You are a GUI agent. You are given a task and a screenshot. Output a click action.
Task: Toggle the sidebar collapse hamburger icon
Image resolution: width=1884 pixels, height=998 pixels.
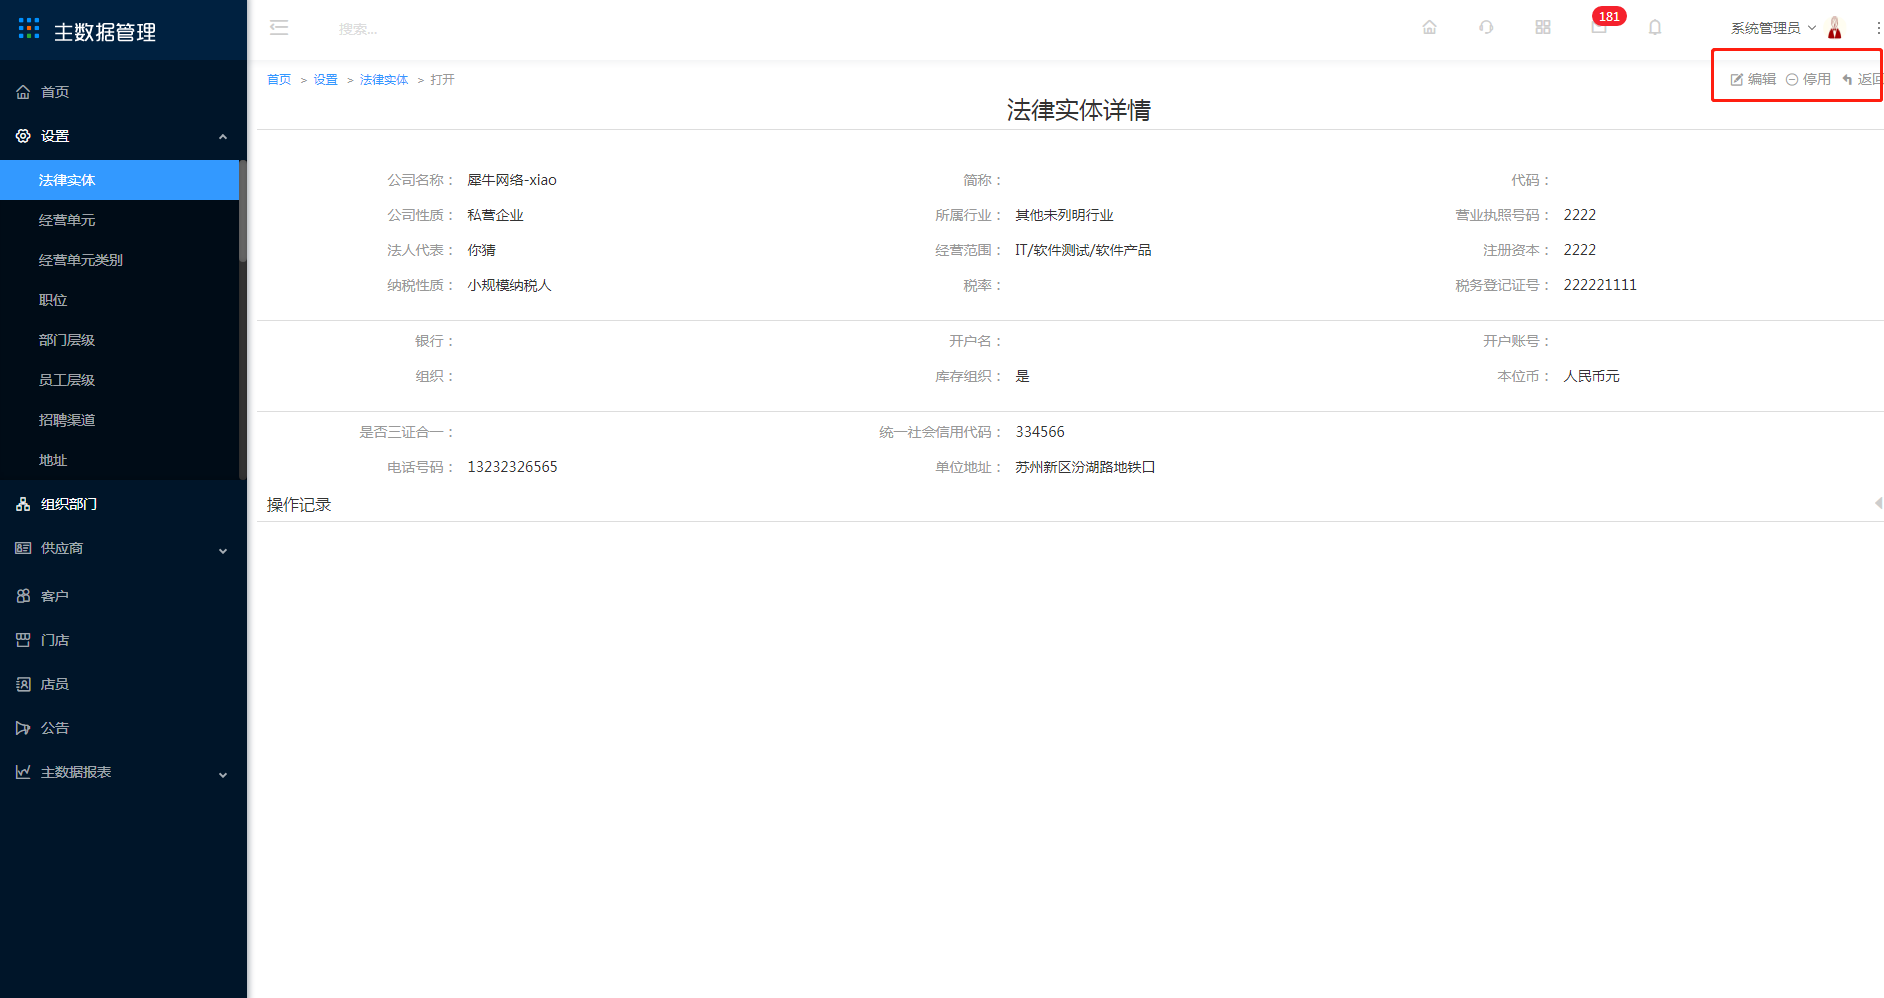pyautogui.click(x=279, y=28)
